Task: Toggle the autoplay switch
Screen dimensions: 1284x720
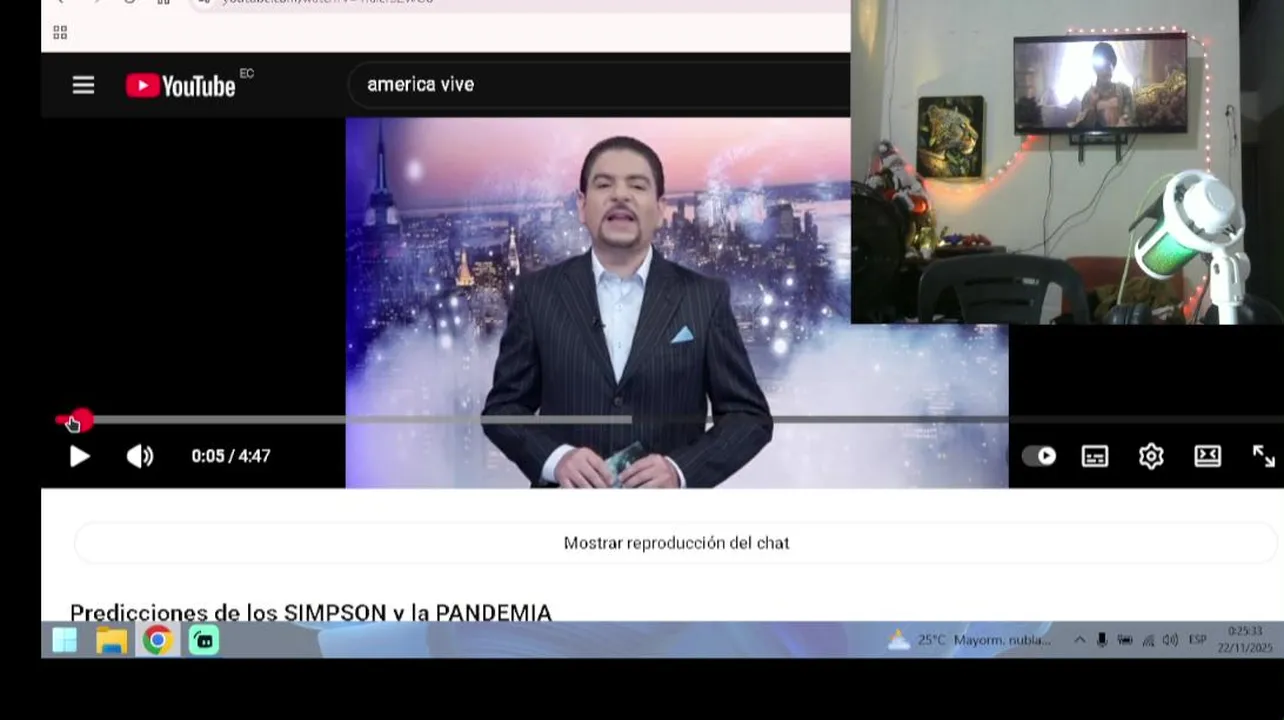Action: tap(1039, 456)
